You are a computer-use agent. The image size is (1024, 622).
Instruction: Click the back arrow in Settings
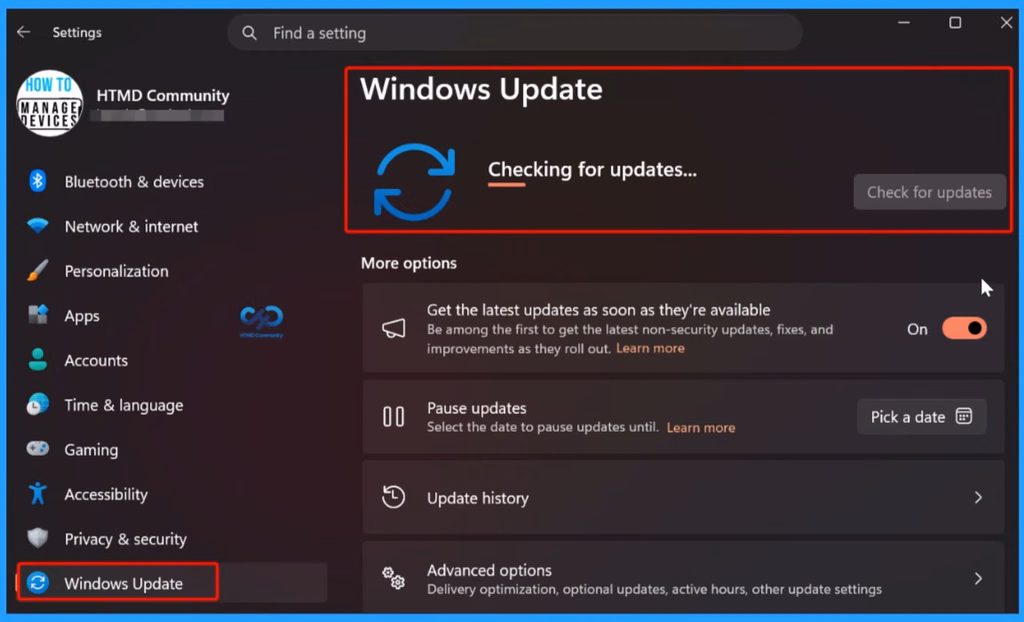pyautogui.click(x=24, y=32)
